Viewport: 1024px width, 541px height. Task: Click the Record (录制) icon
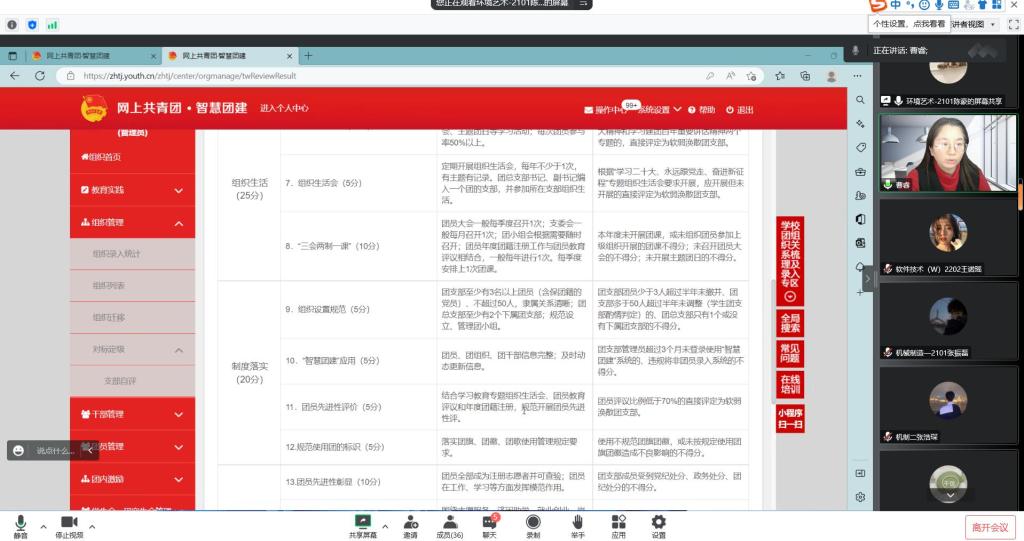(533, 521)
